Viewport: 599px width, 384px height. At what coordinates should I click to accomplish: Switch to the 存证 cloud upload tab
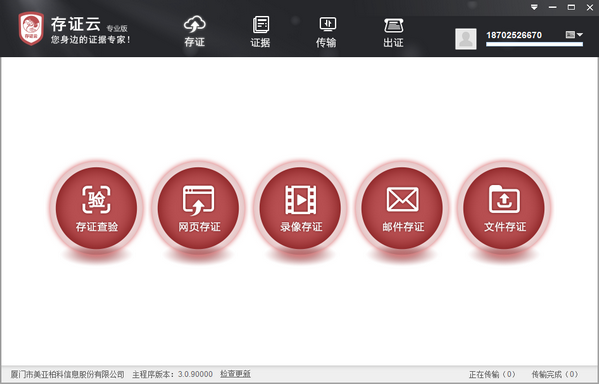point(194,32)
